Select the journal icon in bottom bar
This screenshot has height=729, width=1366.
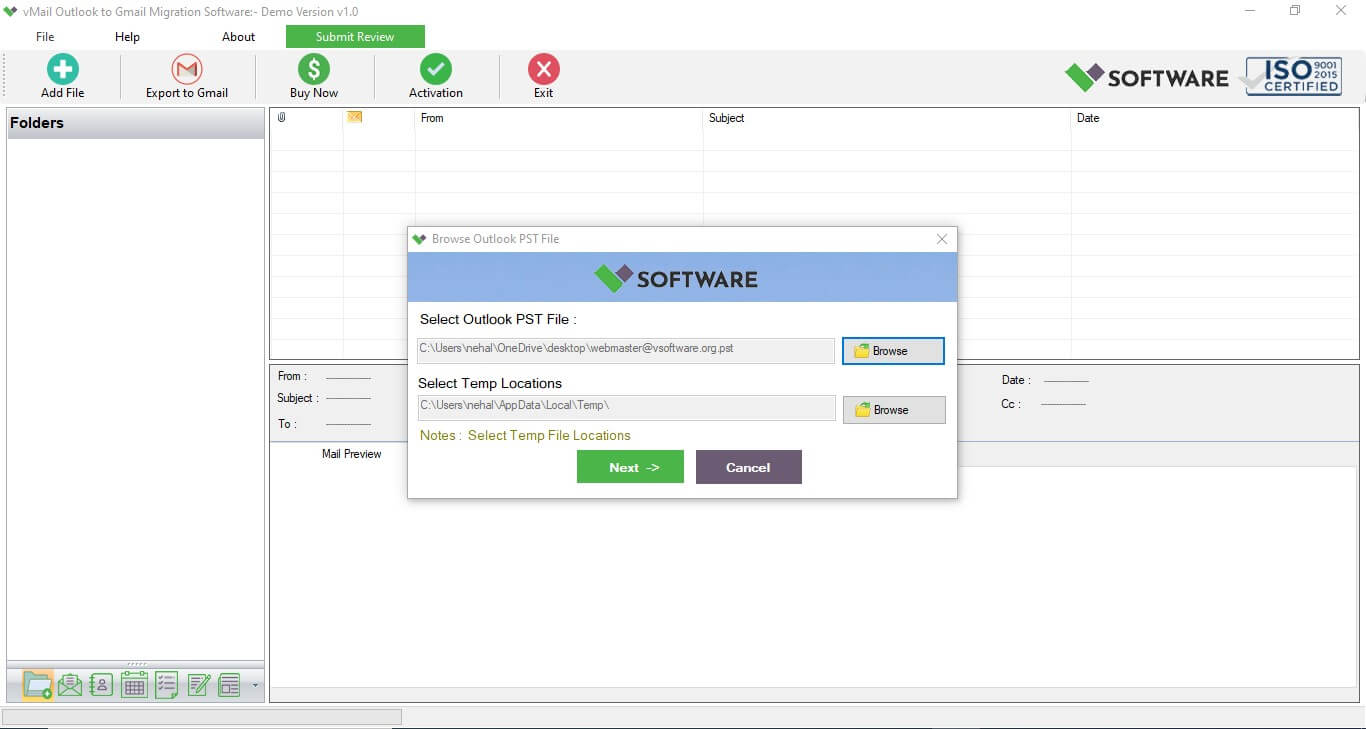point(229,685)
